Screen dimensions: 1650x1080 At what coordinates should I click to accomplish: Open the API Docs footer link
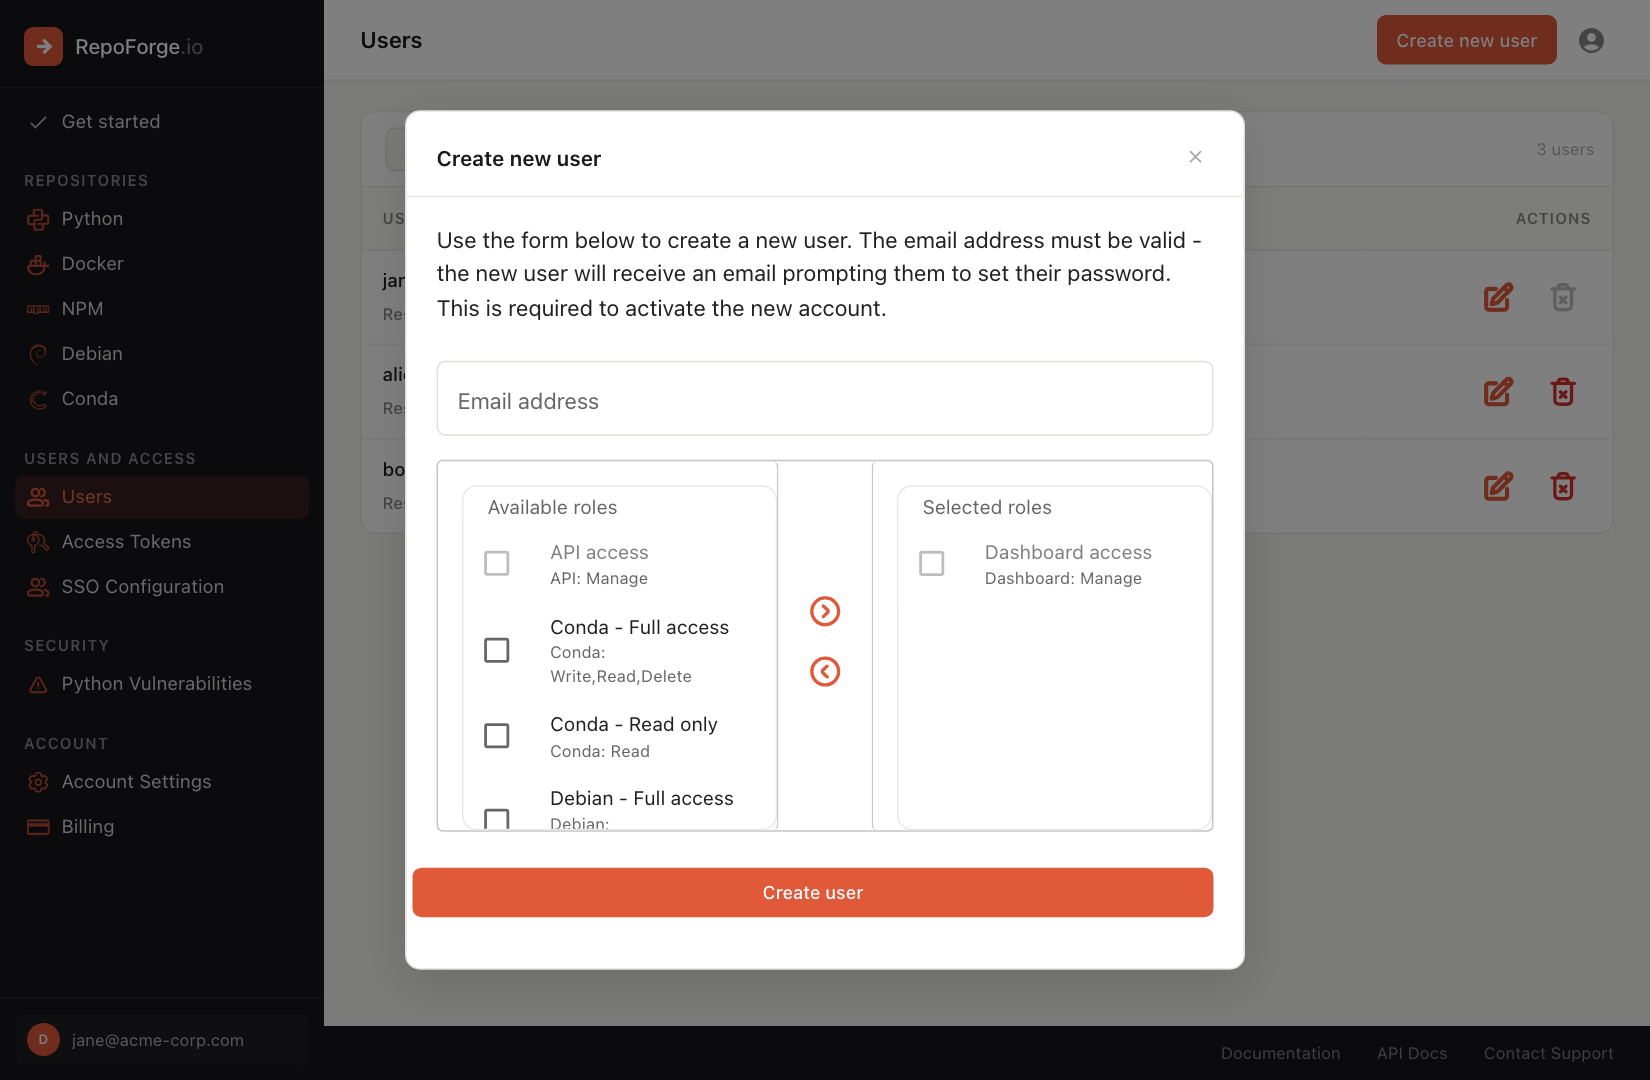[x=1412, y=1053]
